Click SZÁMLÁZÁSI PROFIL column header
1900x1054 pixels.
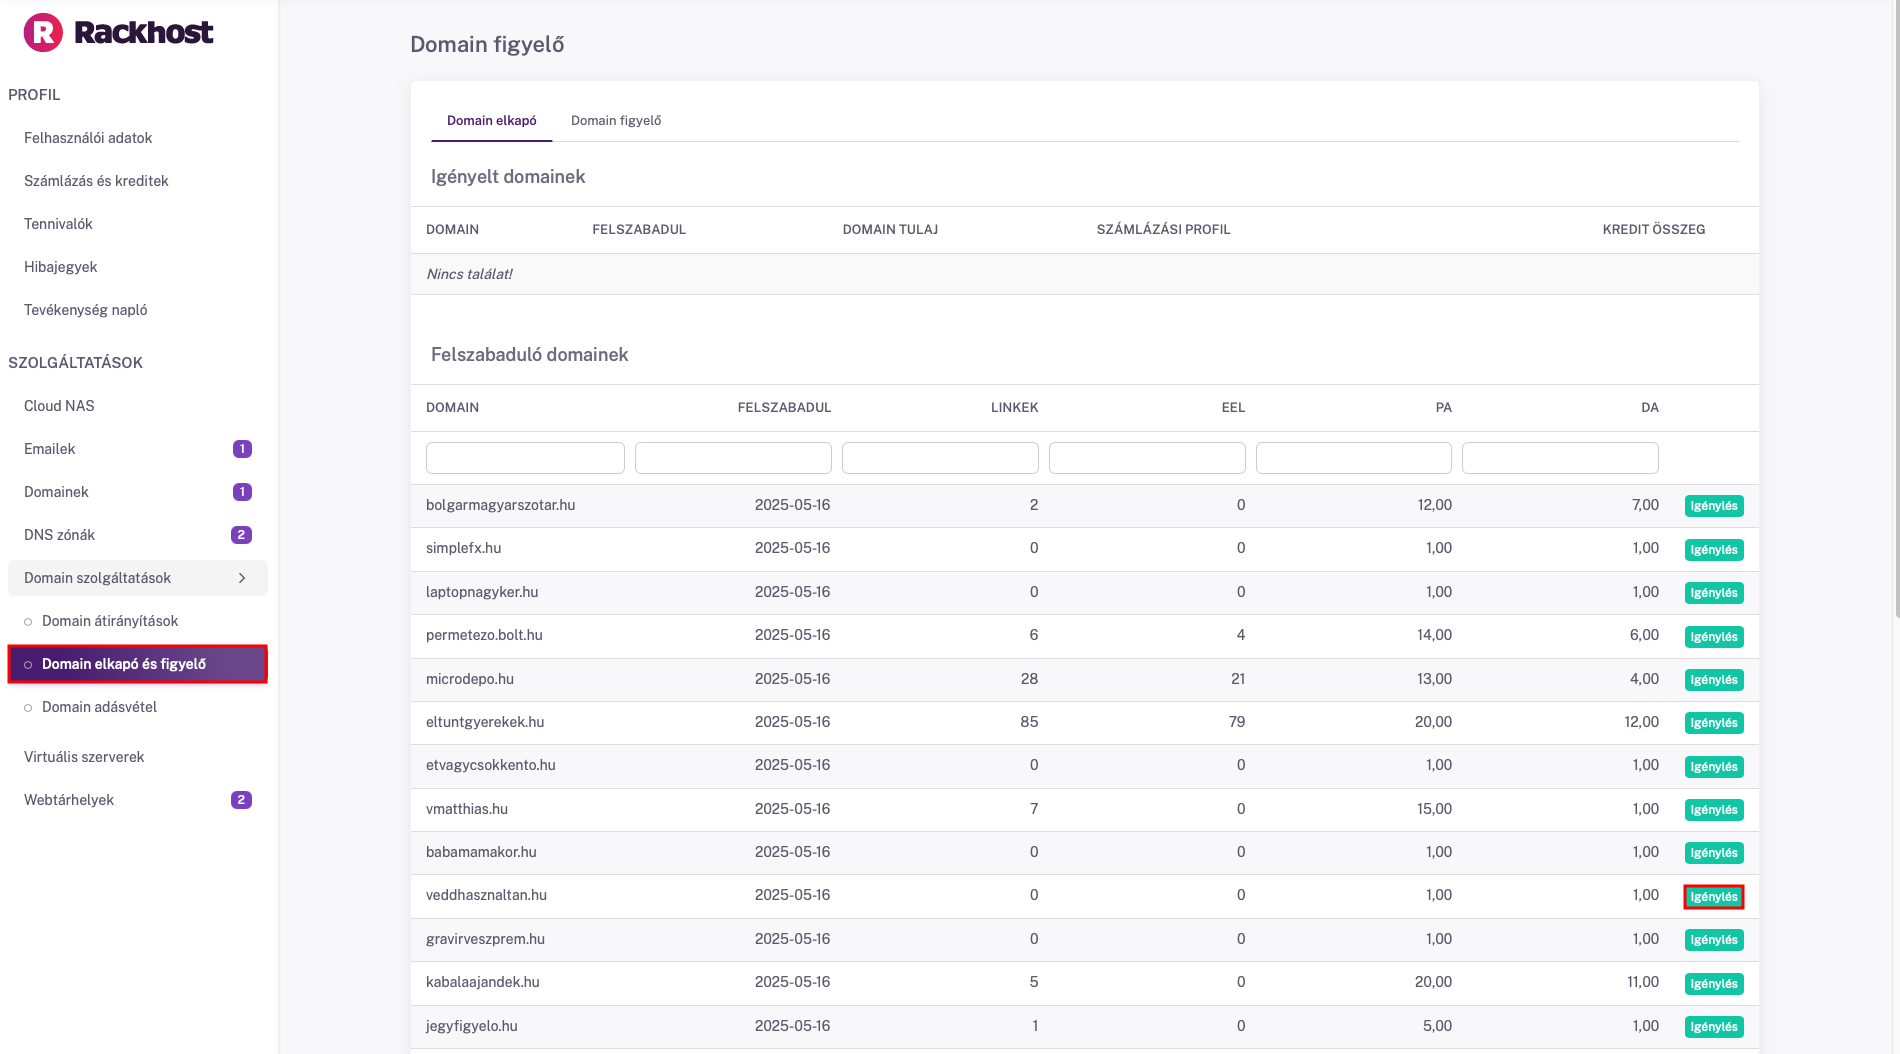pyautogui.click(x=1163, y=230)
